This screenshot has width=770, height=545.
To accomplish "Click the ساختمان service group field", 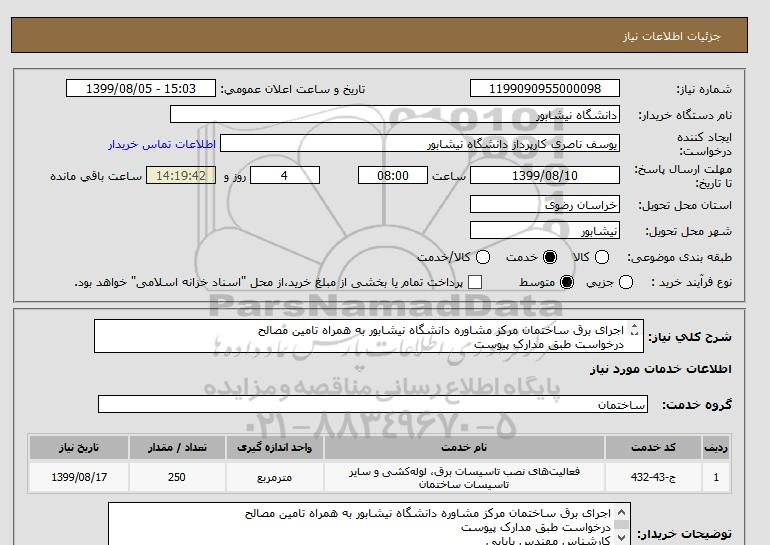I will [x=373, y=405].
